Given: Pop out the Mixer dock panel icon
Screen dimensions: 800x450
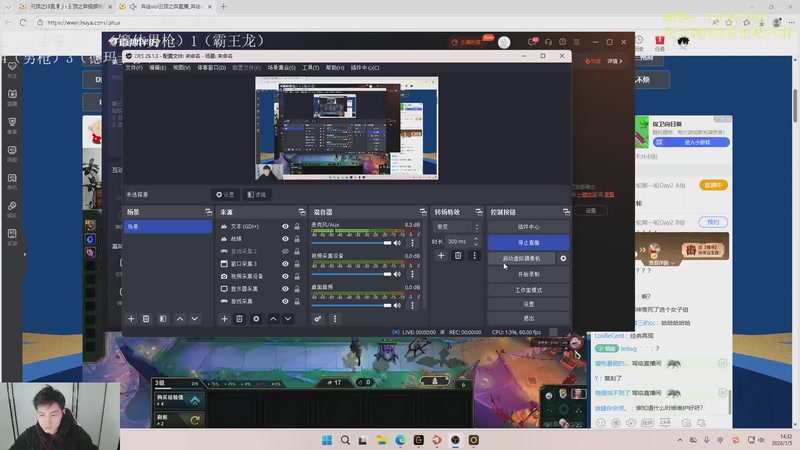Looking at the screenshot, I should click(422, 212).
